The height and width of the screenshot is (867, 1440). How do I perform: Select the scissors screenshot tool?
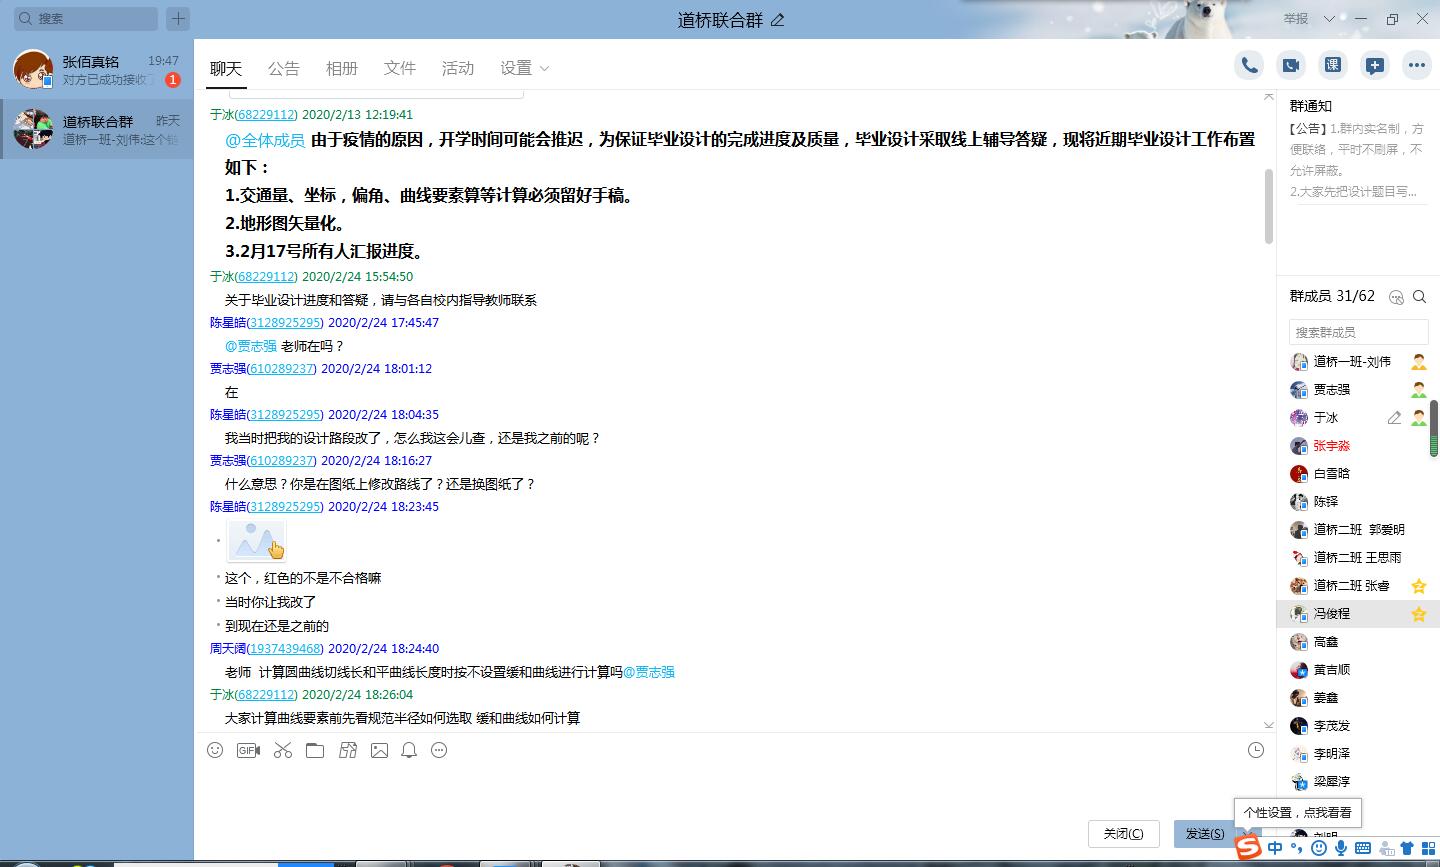pyautogui.click(x=283, y=750)
